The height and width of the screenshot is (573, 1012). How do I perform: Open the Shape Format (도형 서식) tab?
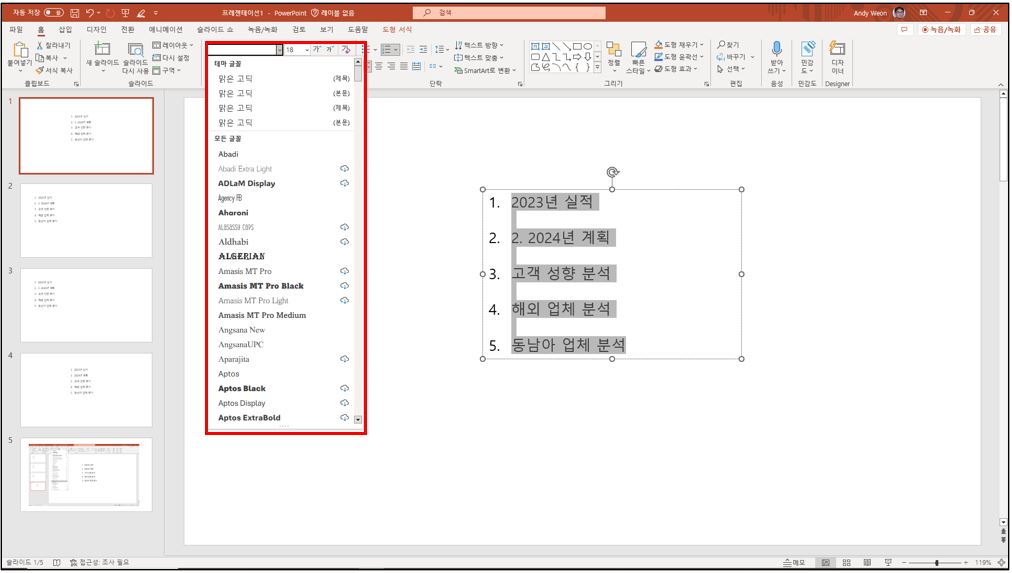pyautogui.click(x=397, y=30)
